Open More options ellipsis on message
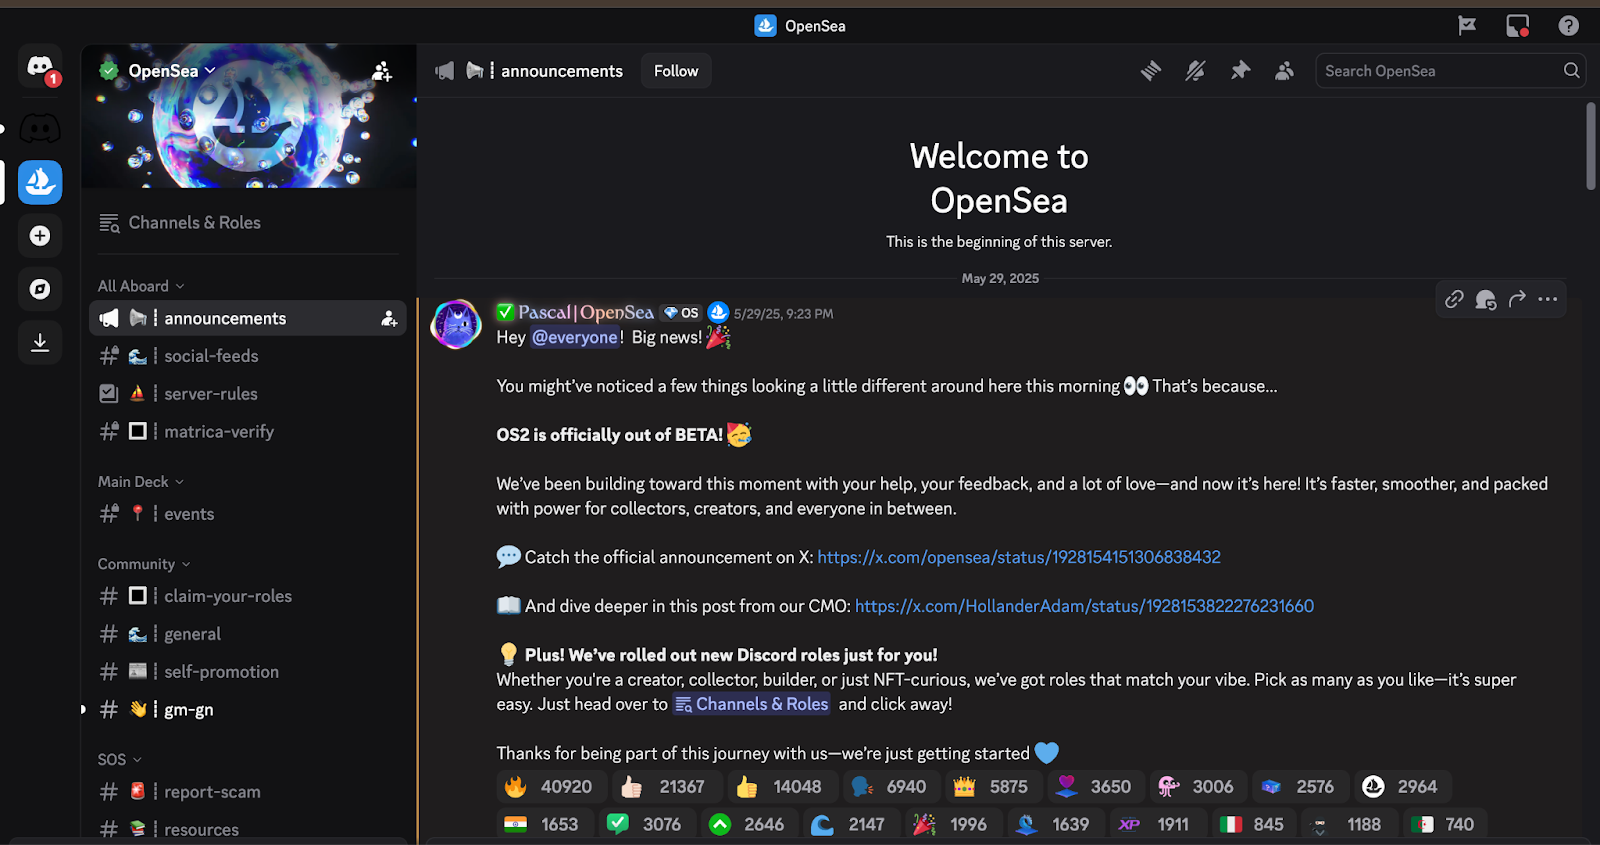 tap(1548, 299)
